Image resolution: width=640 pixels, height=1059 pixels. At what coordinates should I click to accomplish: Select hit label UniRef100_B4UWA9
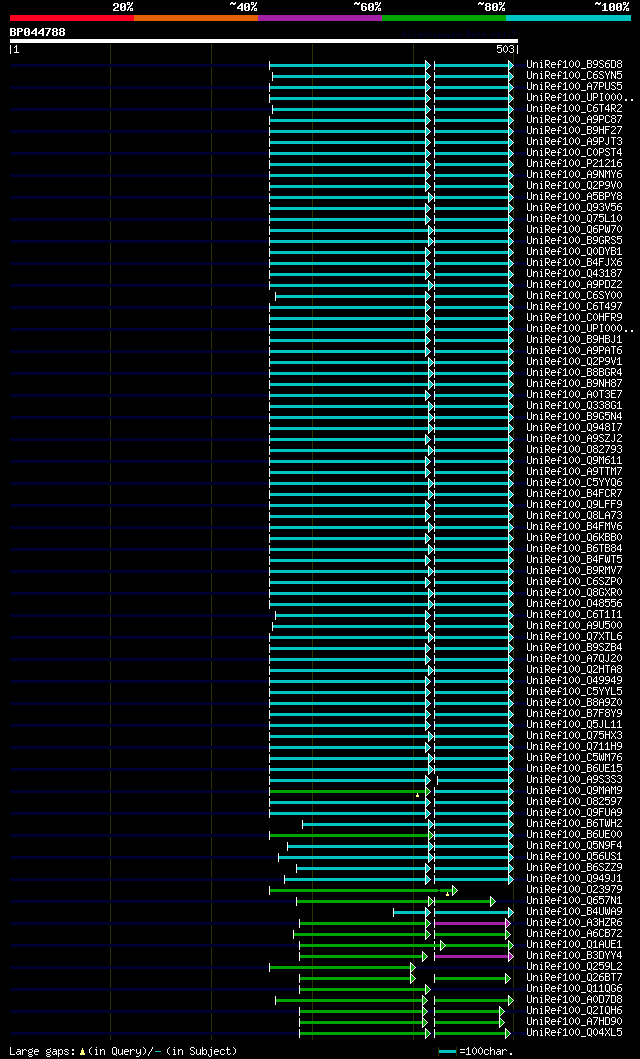pos(575,912)
